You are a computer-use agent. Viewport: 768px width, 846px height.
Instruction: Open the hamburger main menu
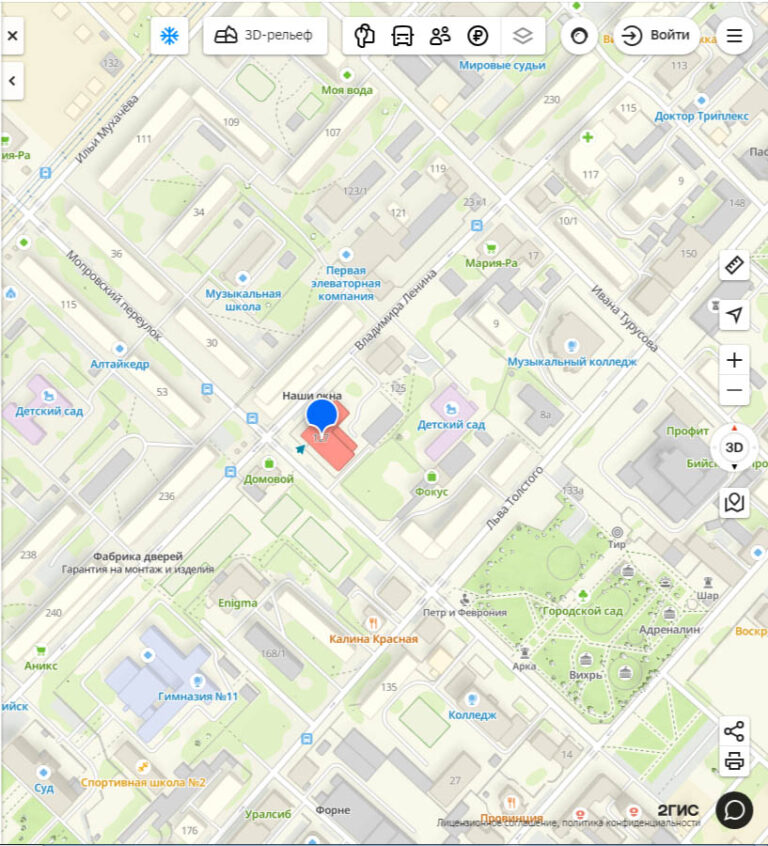[734, 36]
